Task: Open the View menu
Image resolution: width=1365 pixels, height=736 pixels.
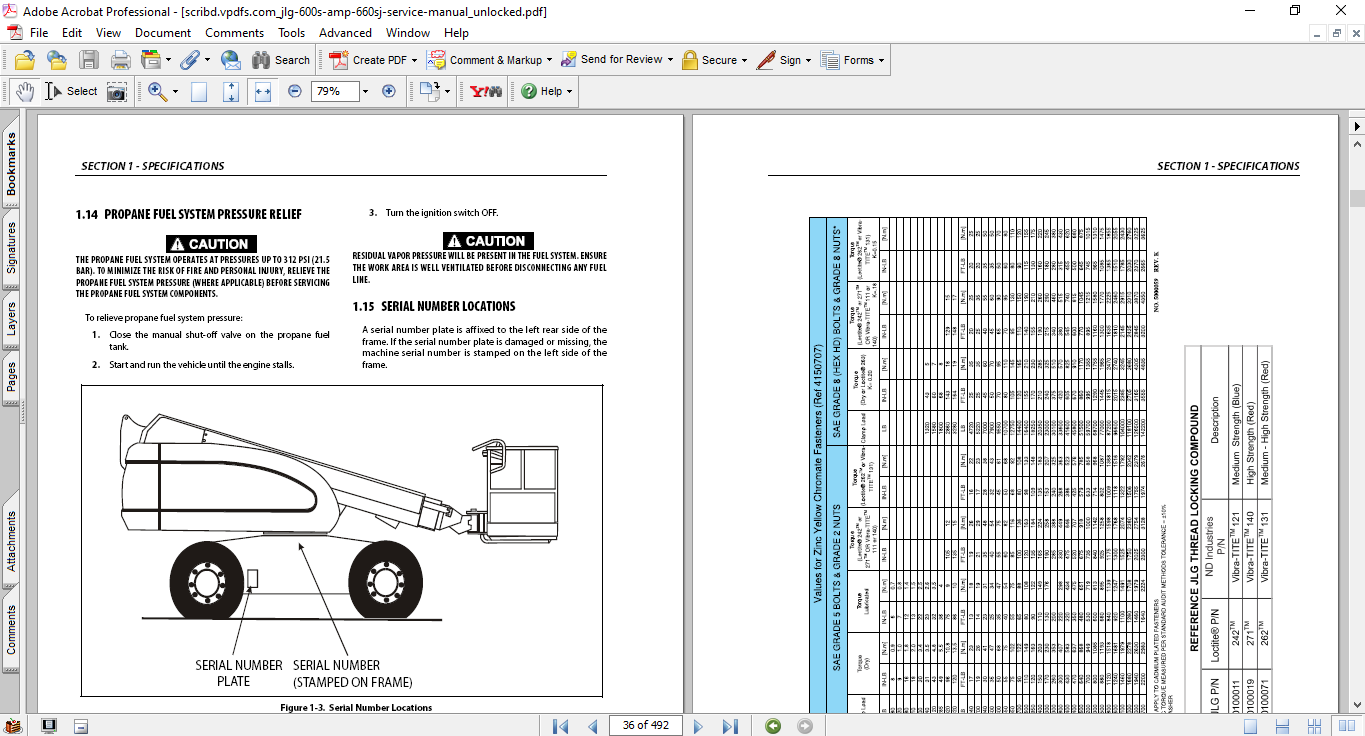Action: click(x=107, y=33)
